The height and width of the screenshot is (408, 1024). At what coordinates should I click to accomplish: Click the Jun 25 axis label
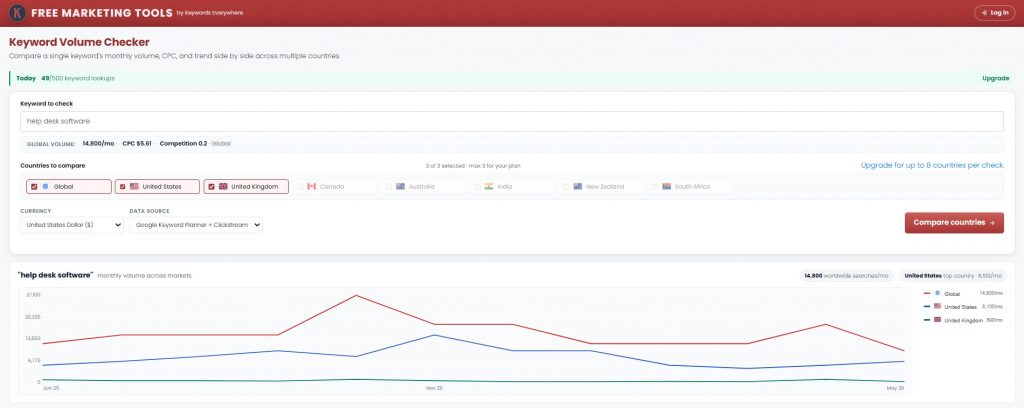coord(50,388)
